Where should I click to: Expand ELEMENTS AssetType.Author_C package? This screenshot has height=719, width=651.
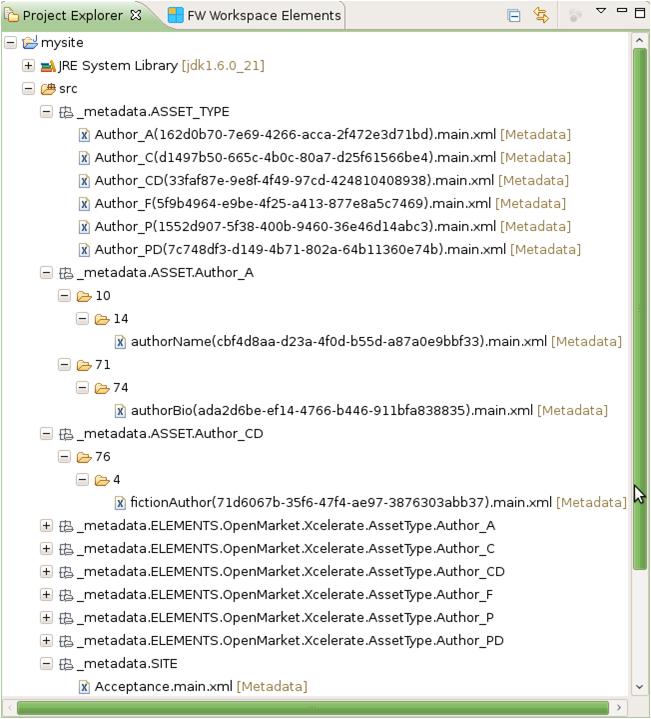(46, 549)
